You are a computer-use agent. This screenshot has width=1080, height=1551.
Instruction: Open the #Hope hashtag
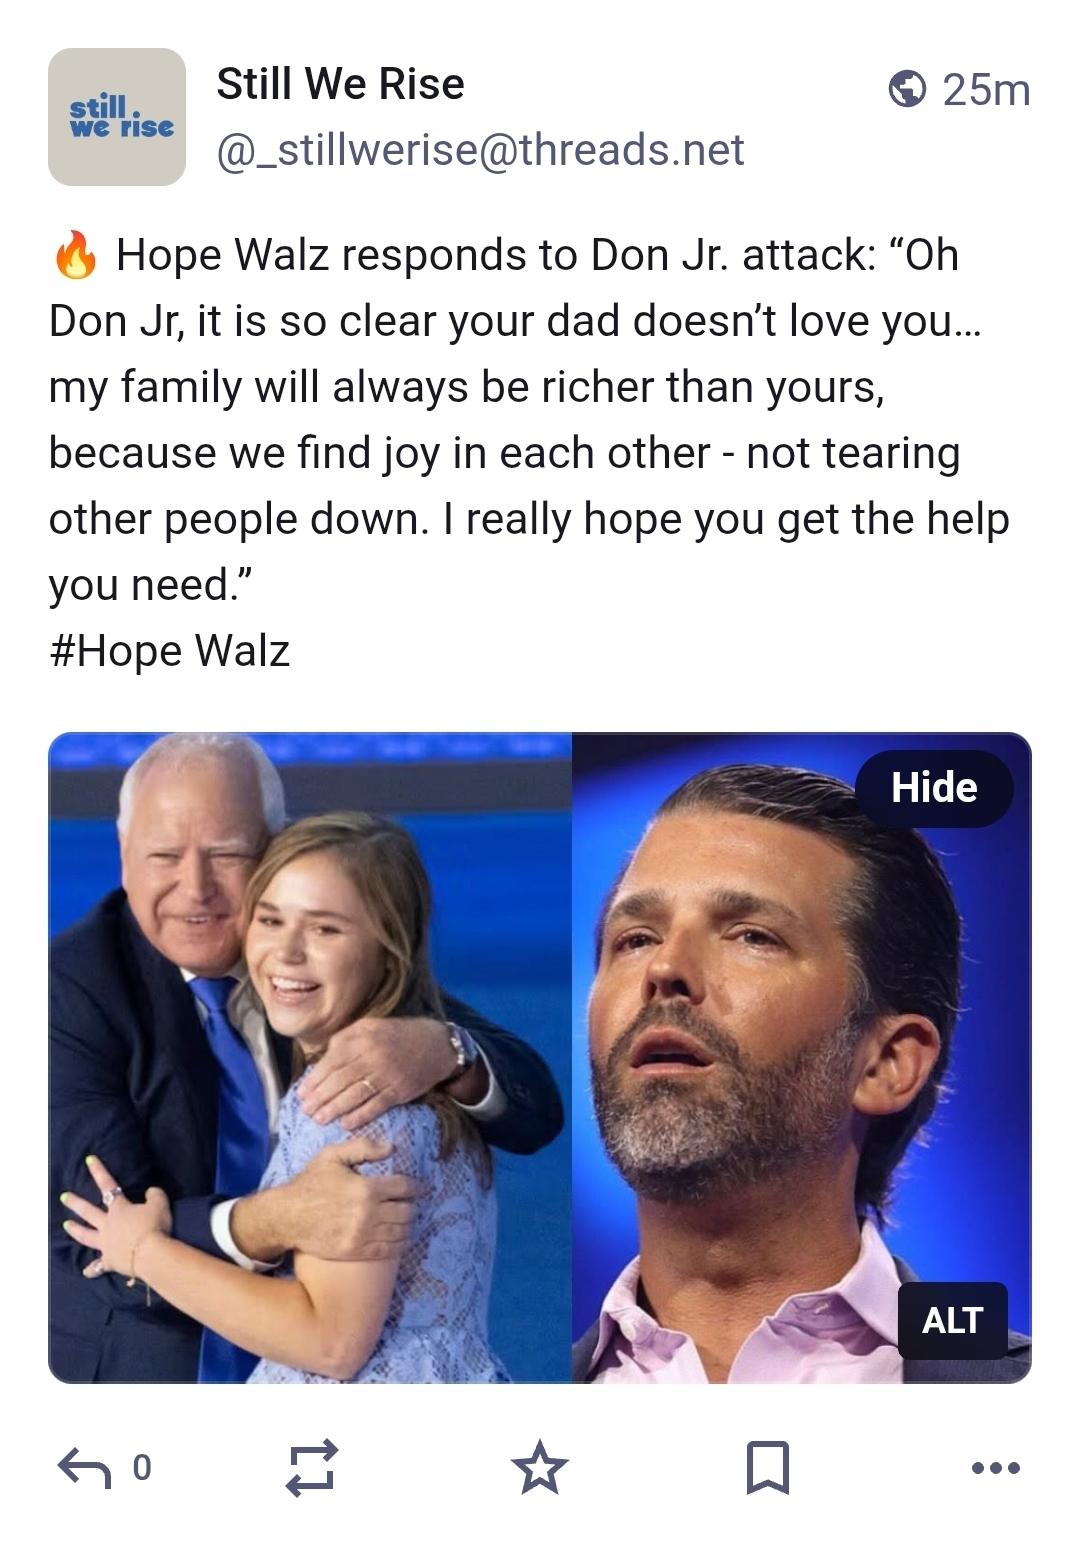[x=116, y=651]
